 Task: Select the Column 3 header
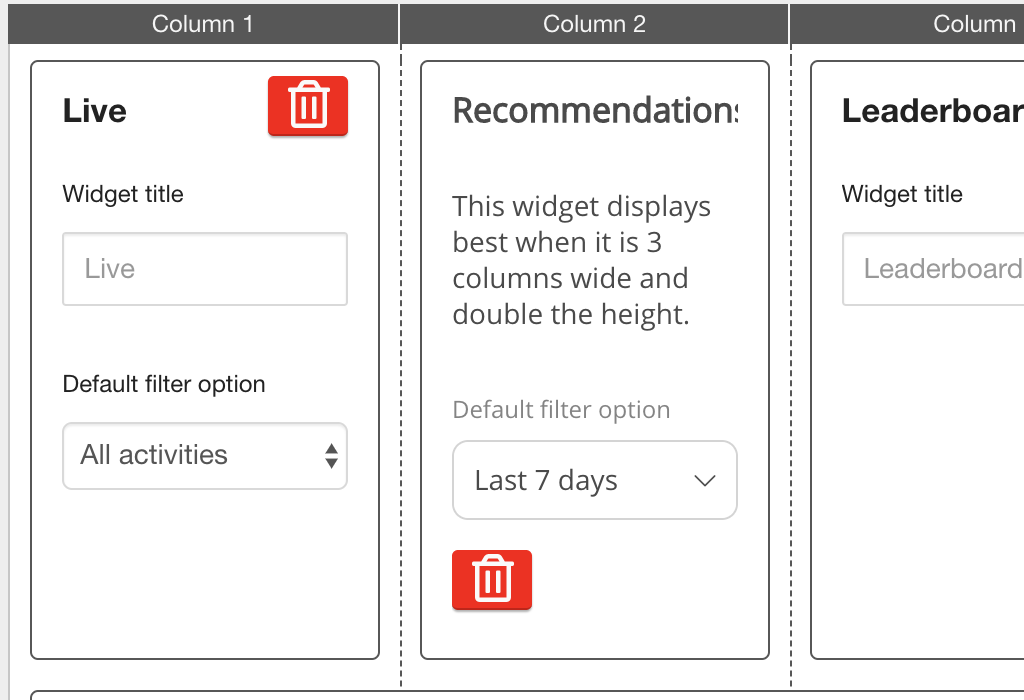tap(975, 24)
